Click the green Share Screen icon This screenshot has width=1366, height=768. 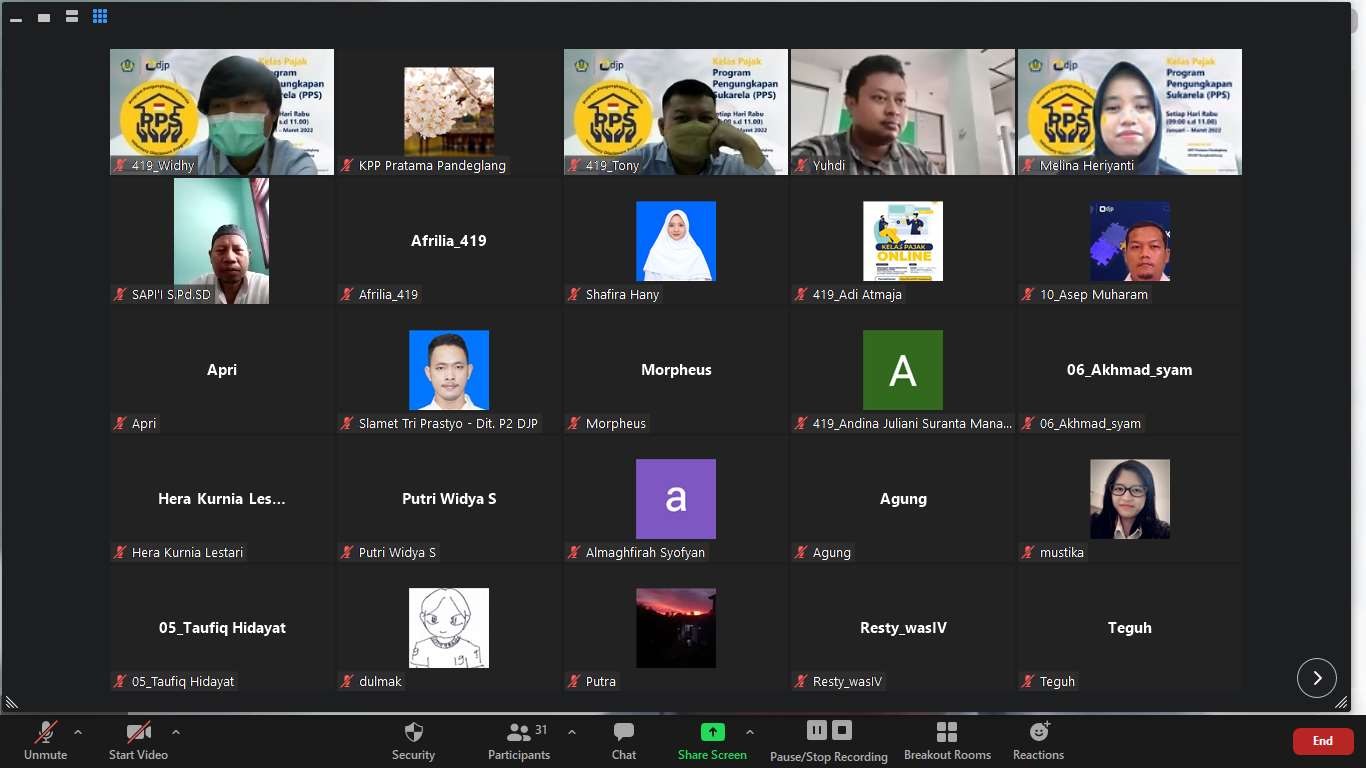(712, 732)
